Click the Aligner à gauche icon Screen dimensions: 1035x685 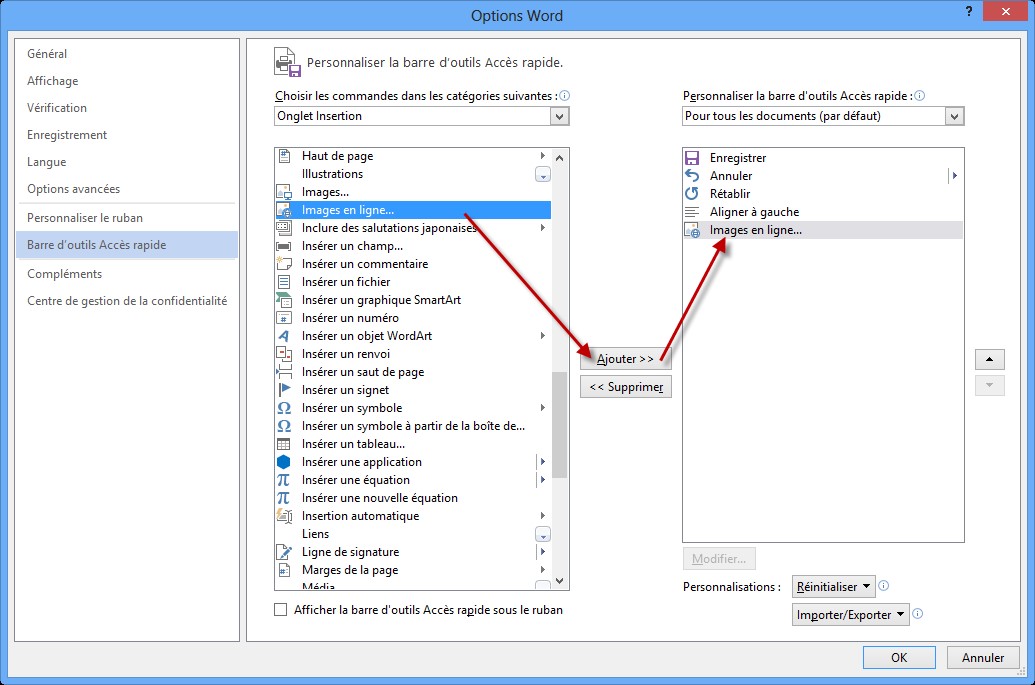coord(692,212)
